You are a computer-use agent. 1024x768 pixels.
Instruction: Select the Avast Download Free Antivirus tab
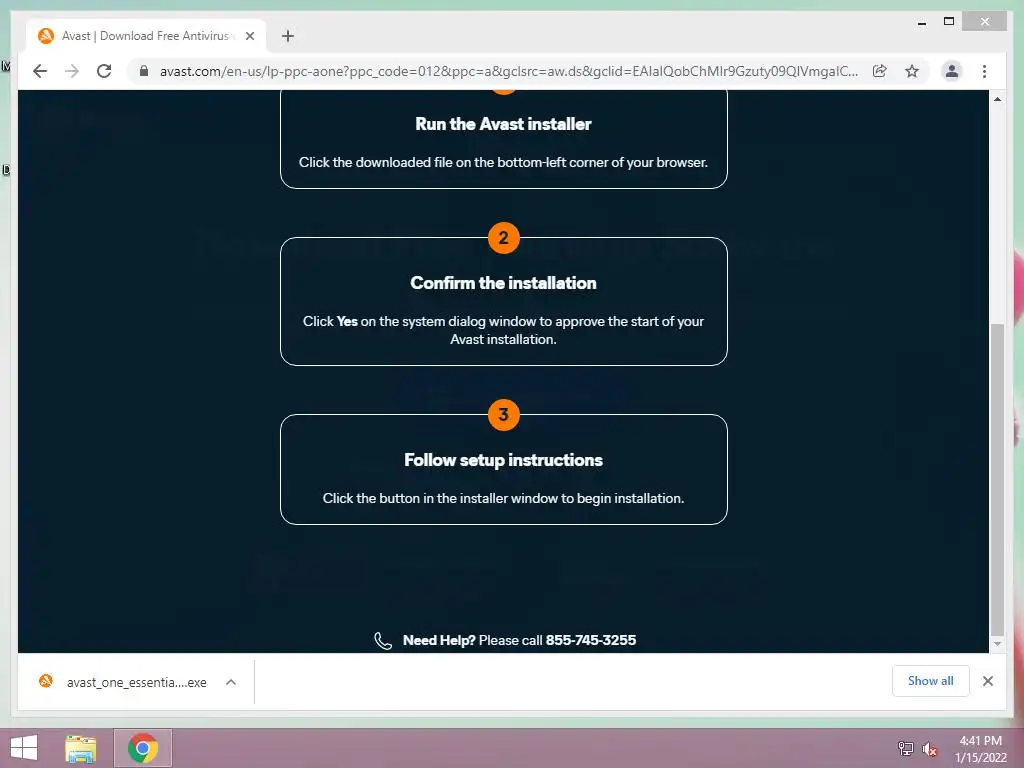146,36
